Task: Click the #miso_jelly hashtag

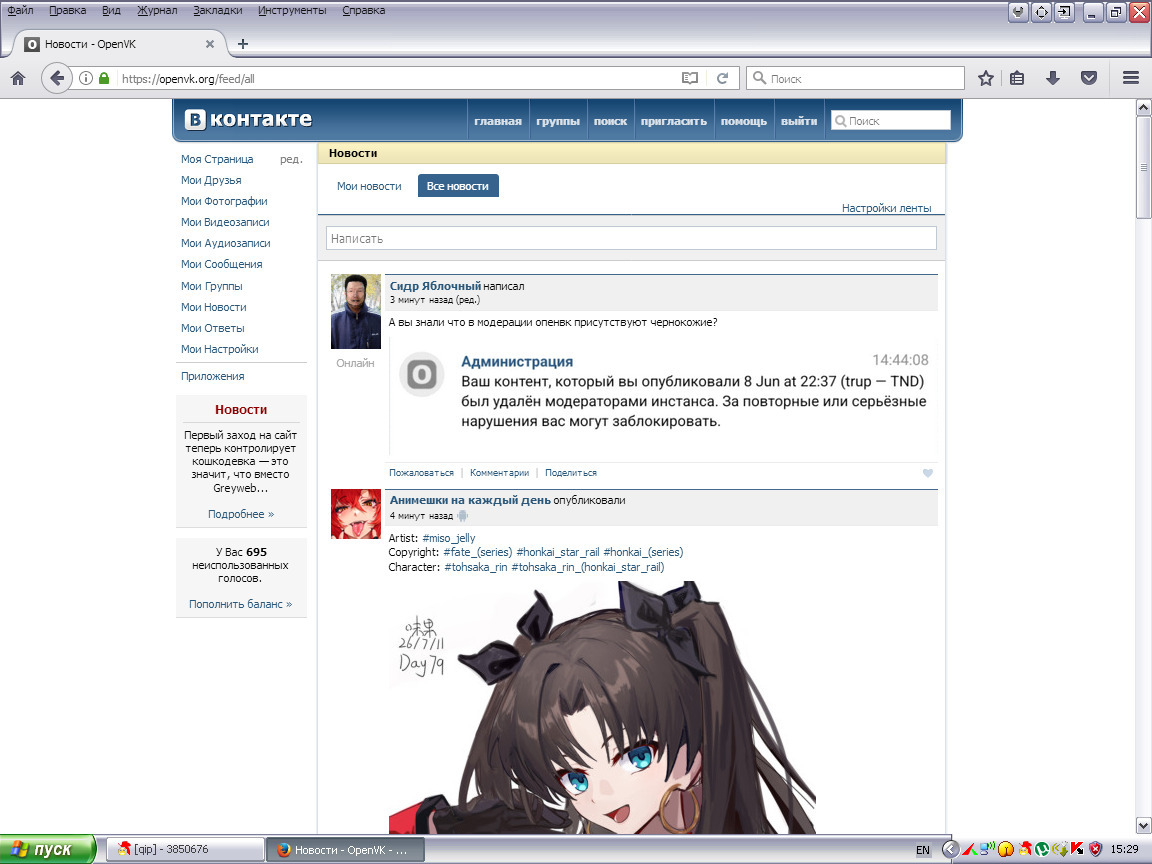Action: (449, 538)
